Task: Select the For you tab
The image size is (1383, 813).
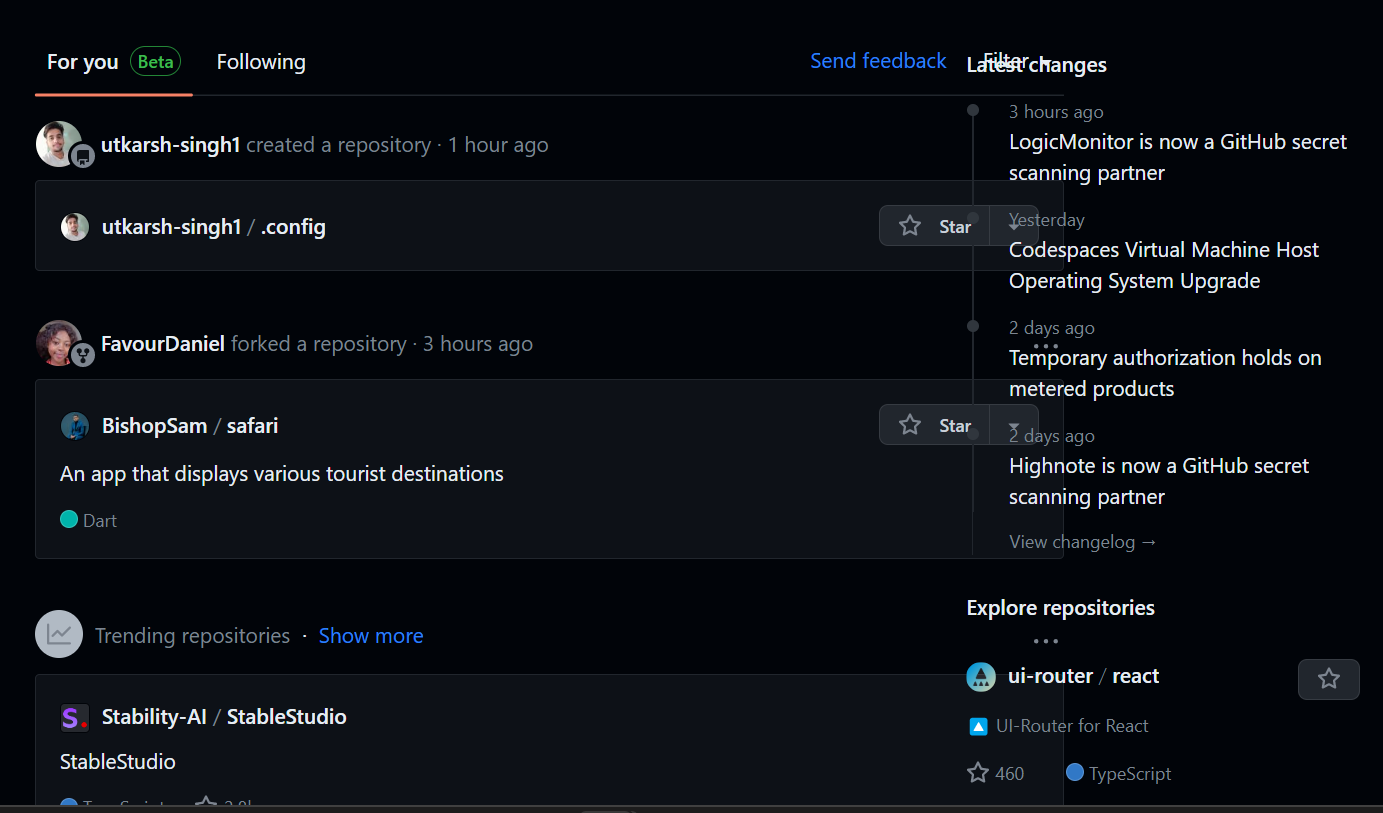Action: 81,62
